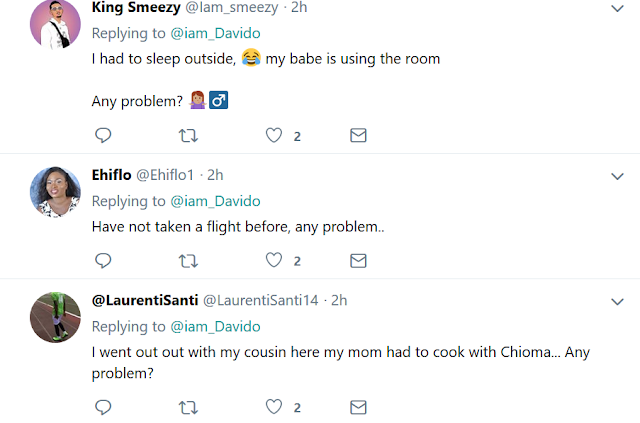Open Ehiflo's avatar photo
640x423 pixels.
pos(56,192)
